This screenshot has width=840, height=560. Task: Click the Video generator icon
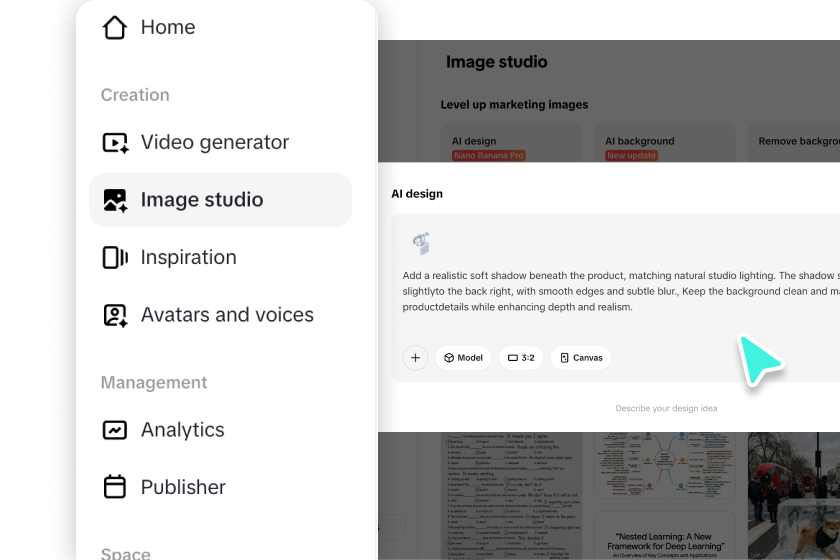pos(115,143)
